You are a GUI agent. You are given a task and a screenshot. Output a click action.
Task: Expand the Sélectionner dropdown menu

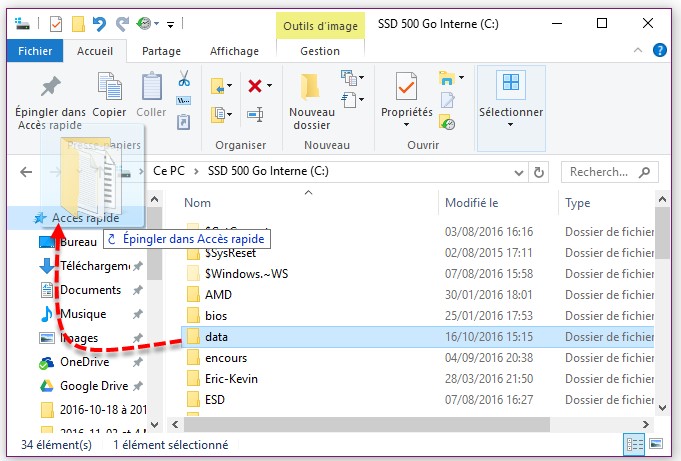click(x=511, y=124)
